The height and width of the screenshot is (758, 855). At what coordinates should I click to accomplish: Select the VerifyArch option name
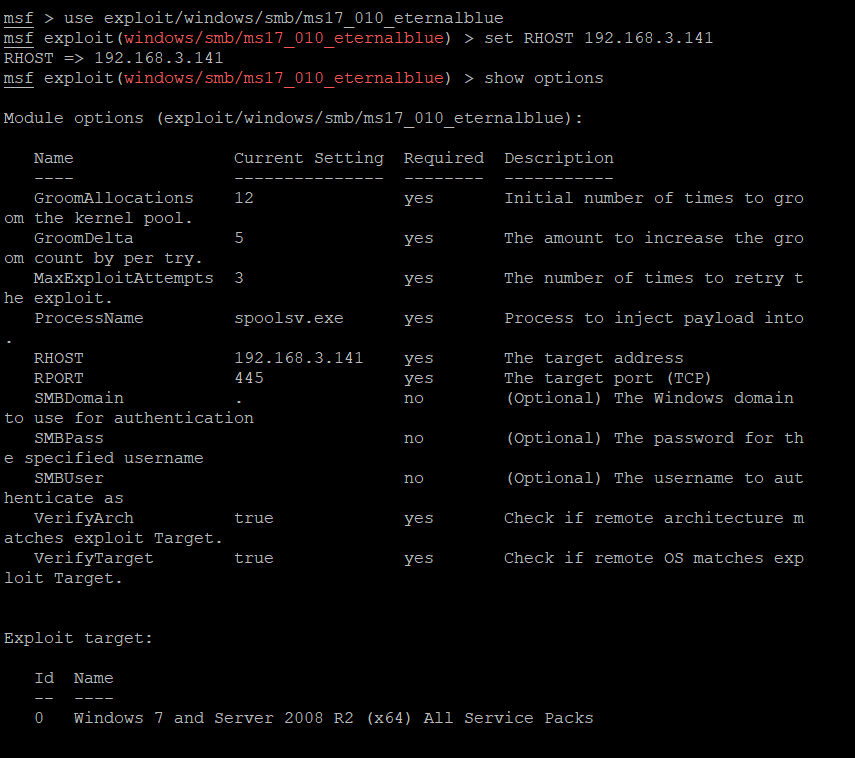coord(83,518)
